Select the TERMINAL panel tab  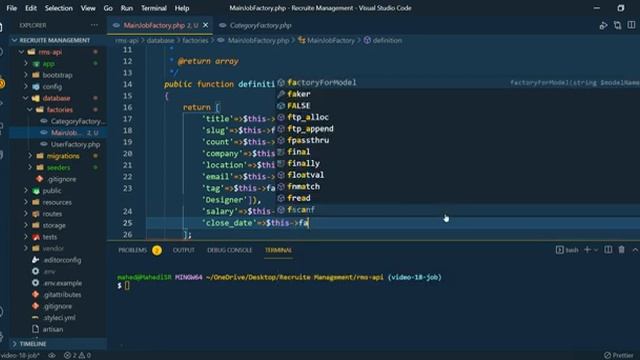tap(278, 250)
